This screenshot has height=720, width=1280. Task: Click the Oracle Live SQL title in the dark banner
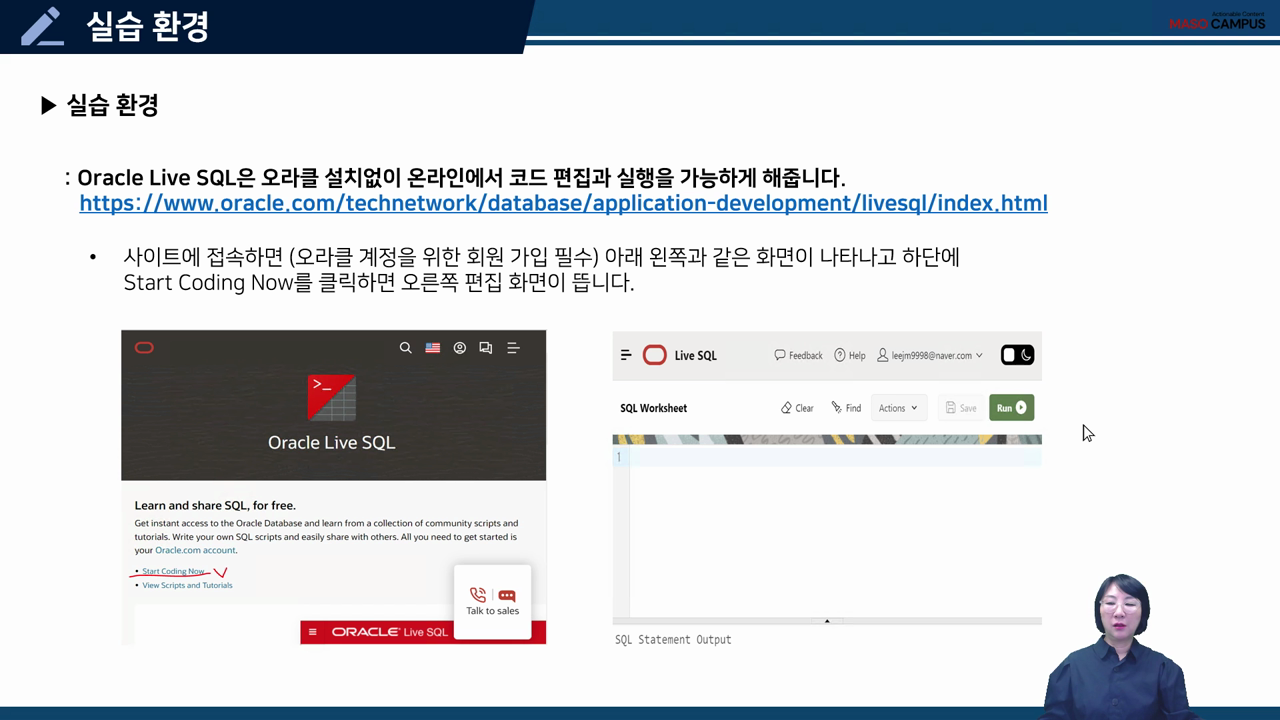[x=331, y=442]
